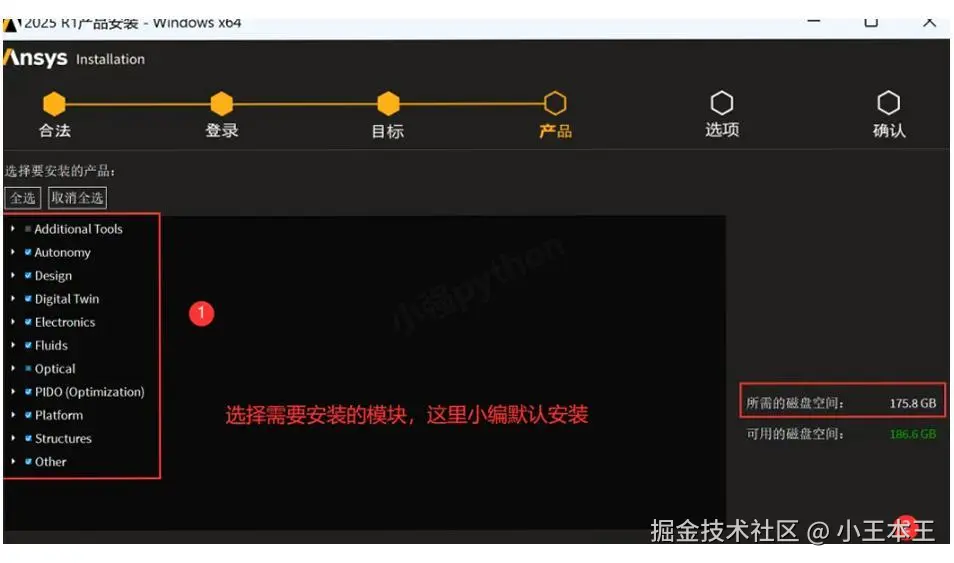This screenshot has width=954, height=563.
Task: Select the Structures label
Action: point(63,438)
